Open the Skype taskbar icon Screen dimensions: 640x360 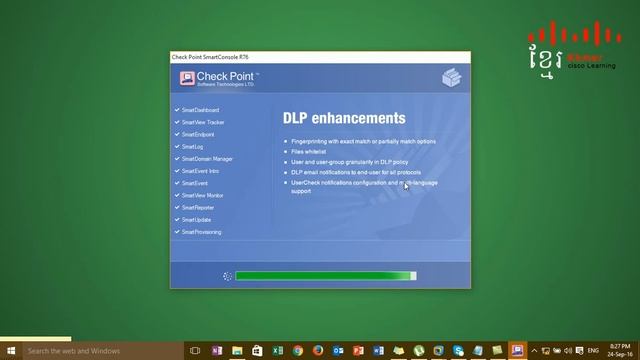pos(458,351)
